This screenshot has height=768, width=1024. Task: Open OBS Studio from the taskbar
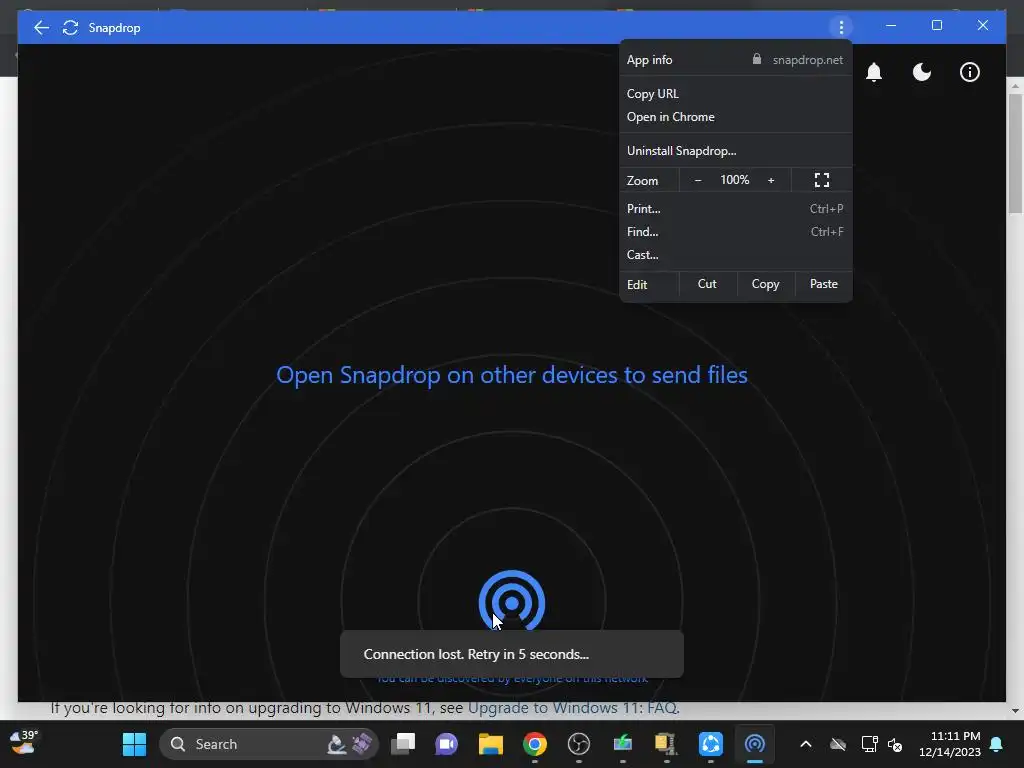click(579, 744)
